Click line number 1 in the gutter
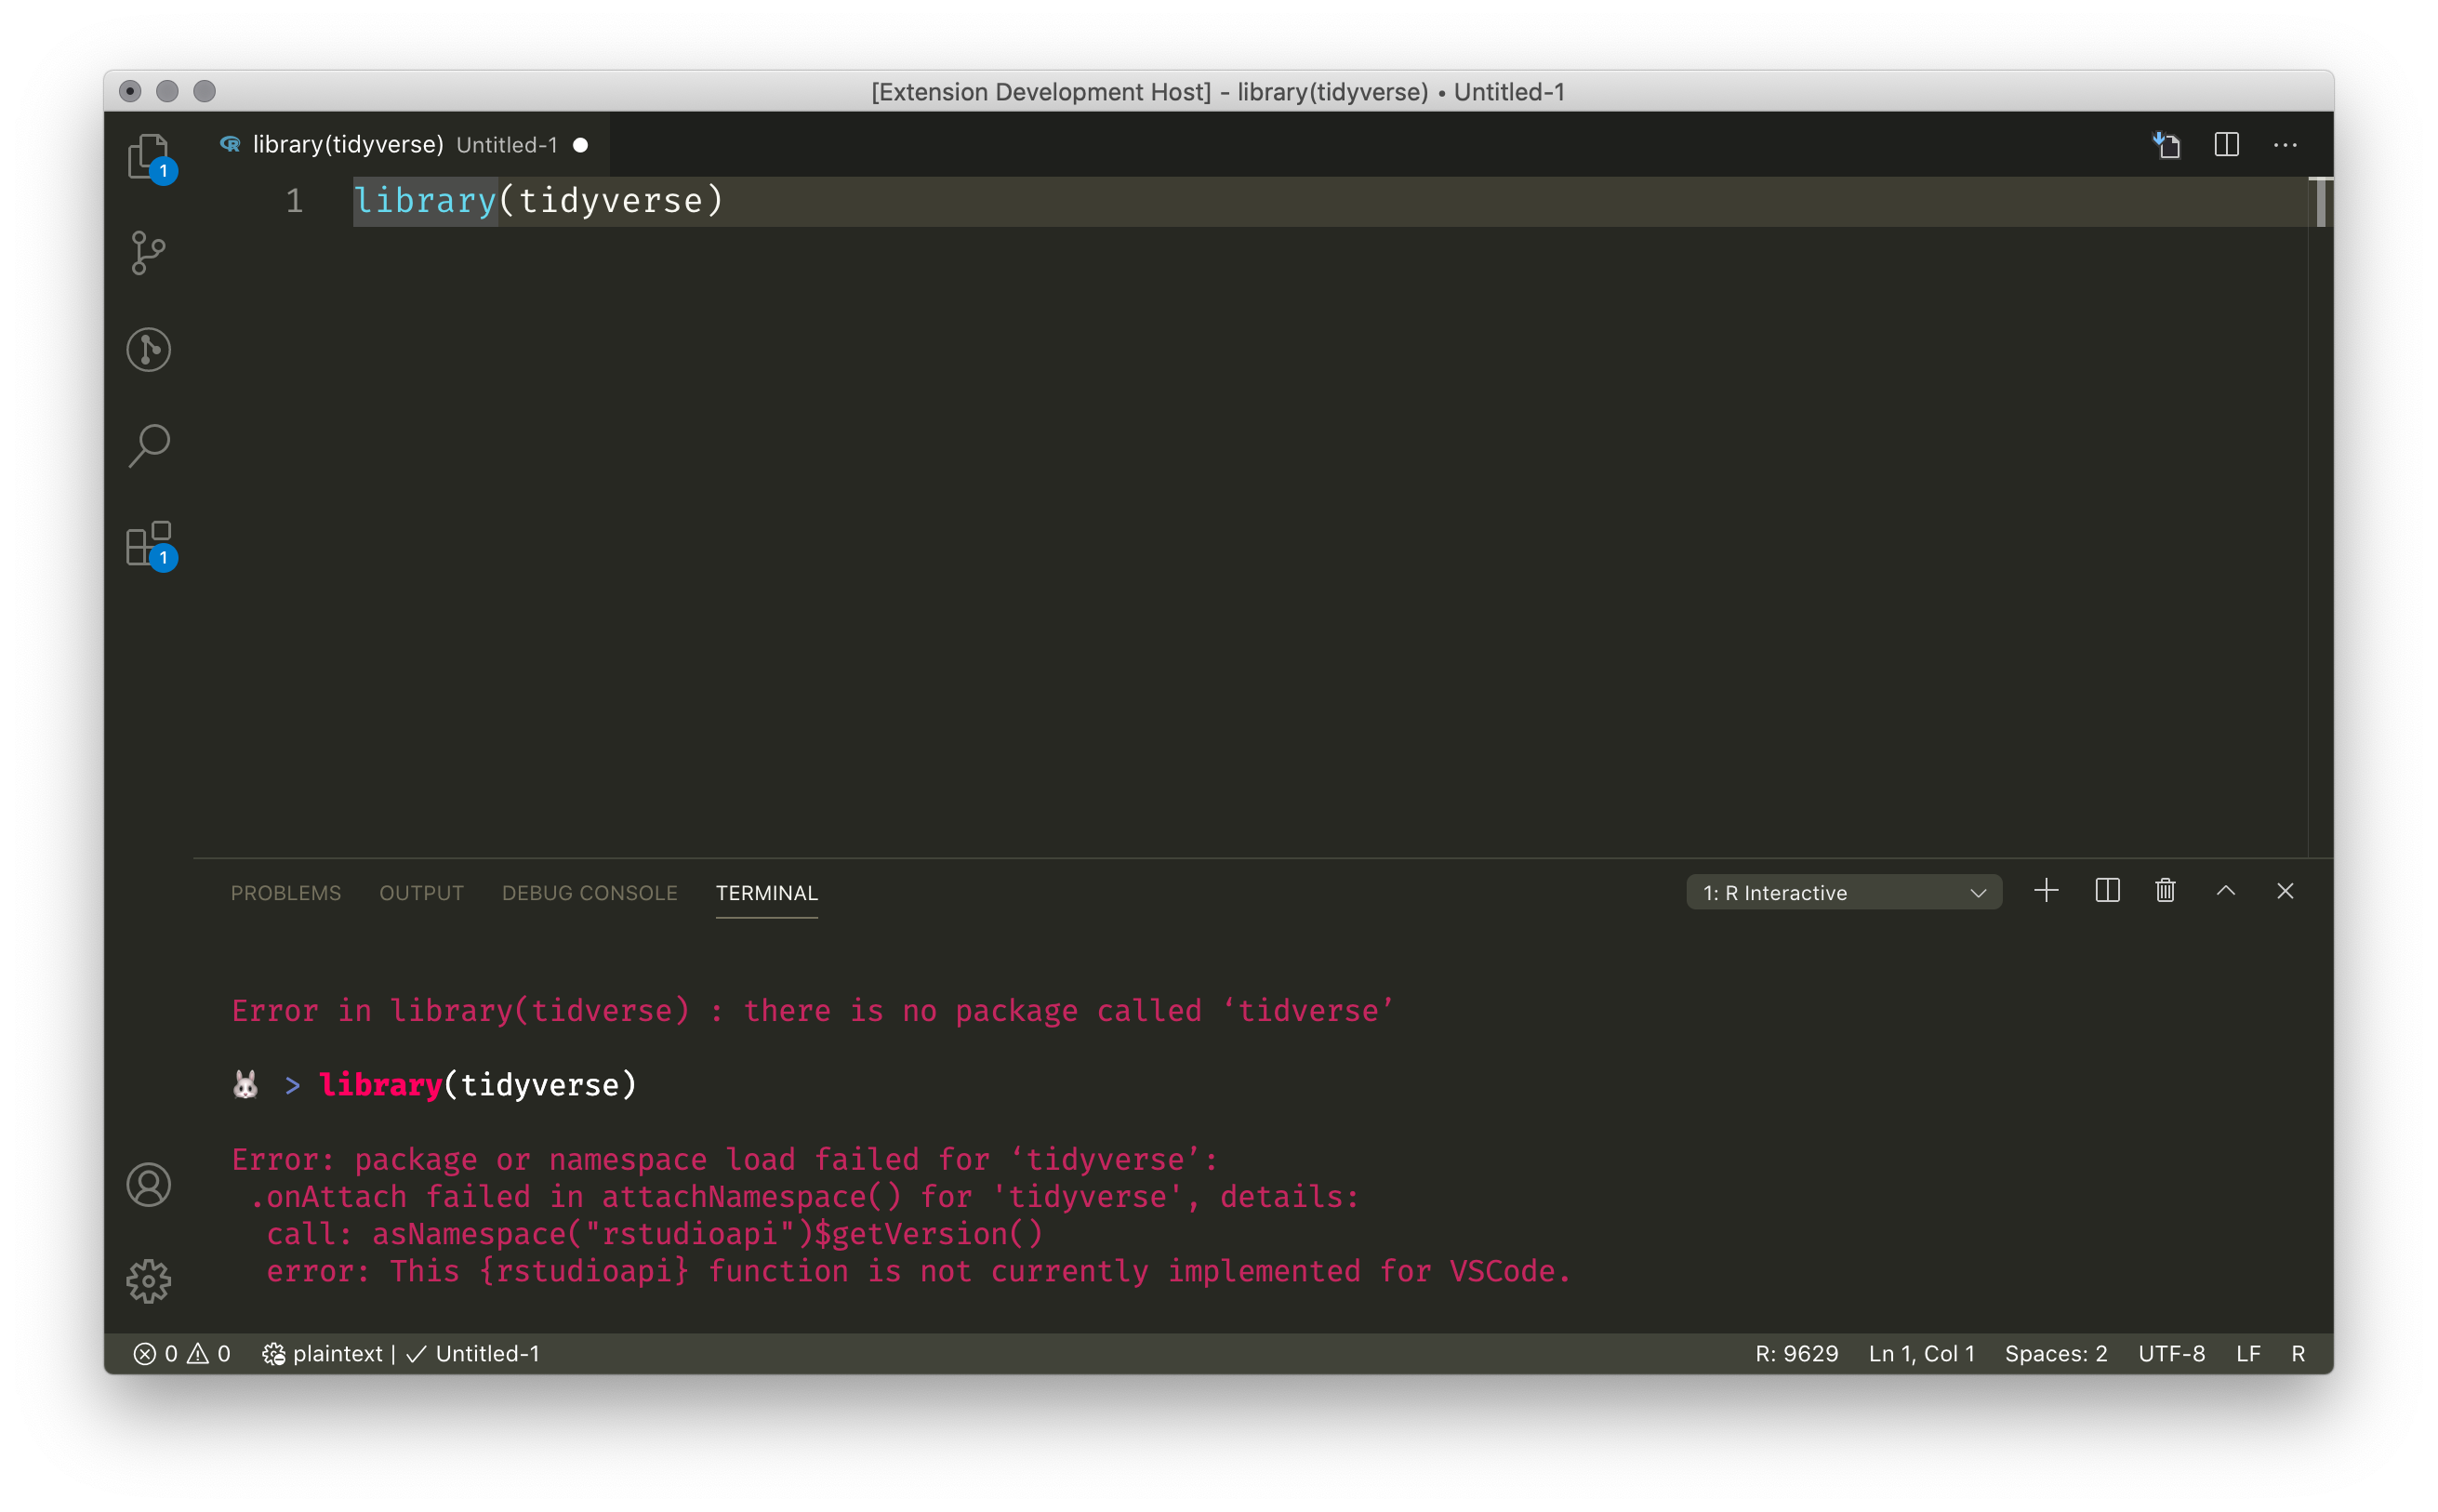This screenshot has width=2438, height=1512. [x=294, y=201]
